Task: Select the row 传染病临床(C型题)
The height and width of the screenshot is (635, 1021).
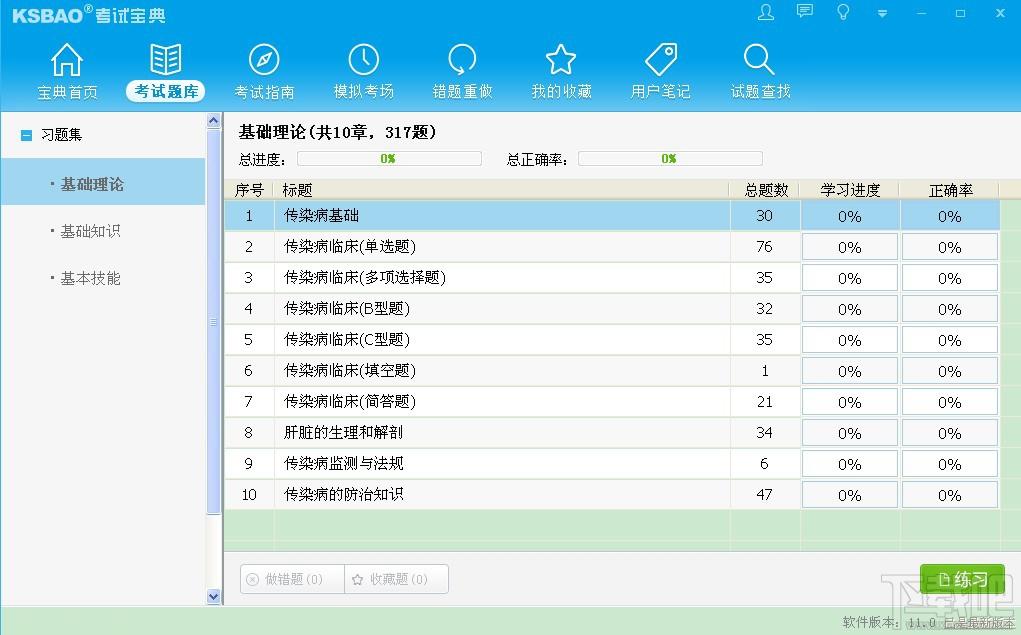Action: 612,340
